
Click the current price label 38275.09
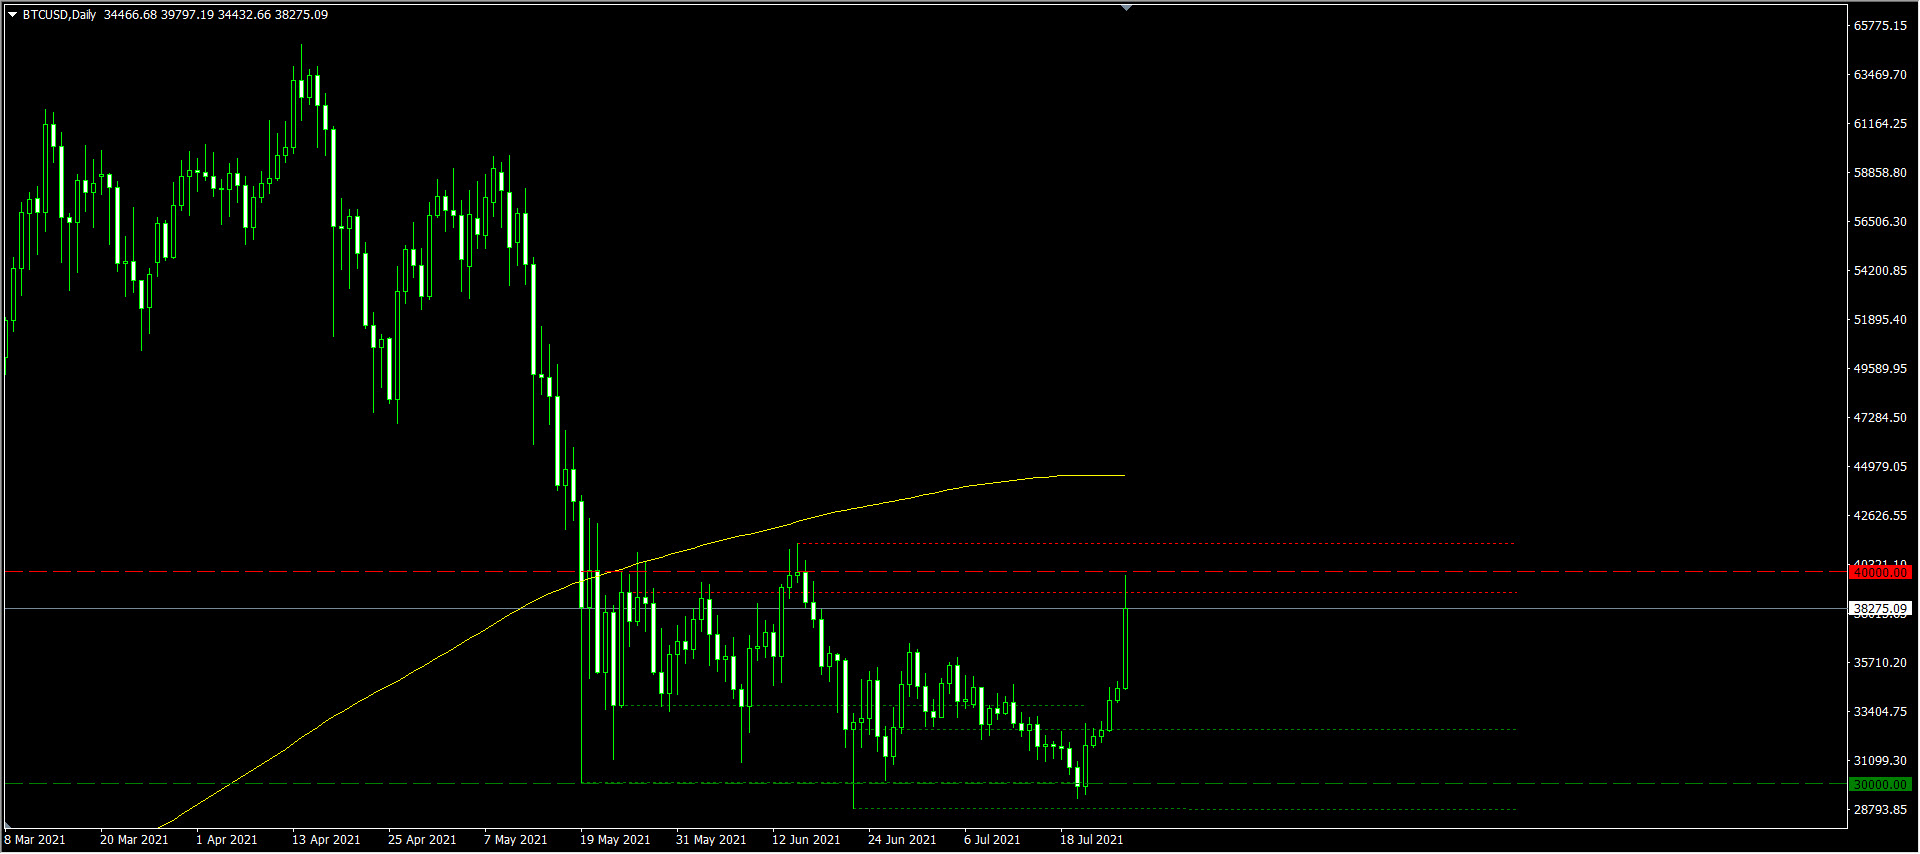point(1880,608)
